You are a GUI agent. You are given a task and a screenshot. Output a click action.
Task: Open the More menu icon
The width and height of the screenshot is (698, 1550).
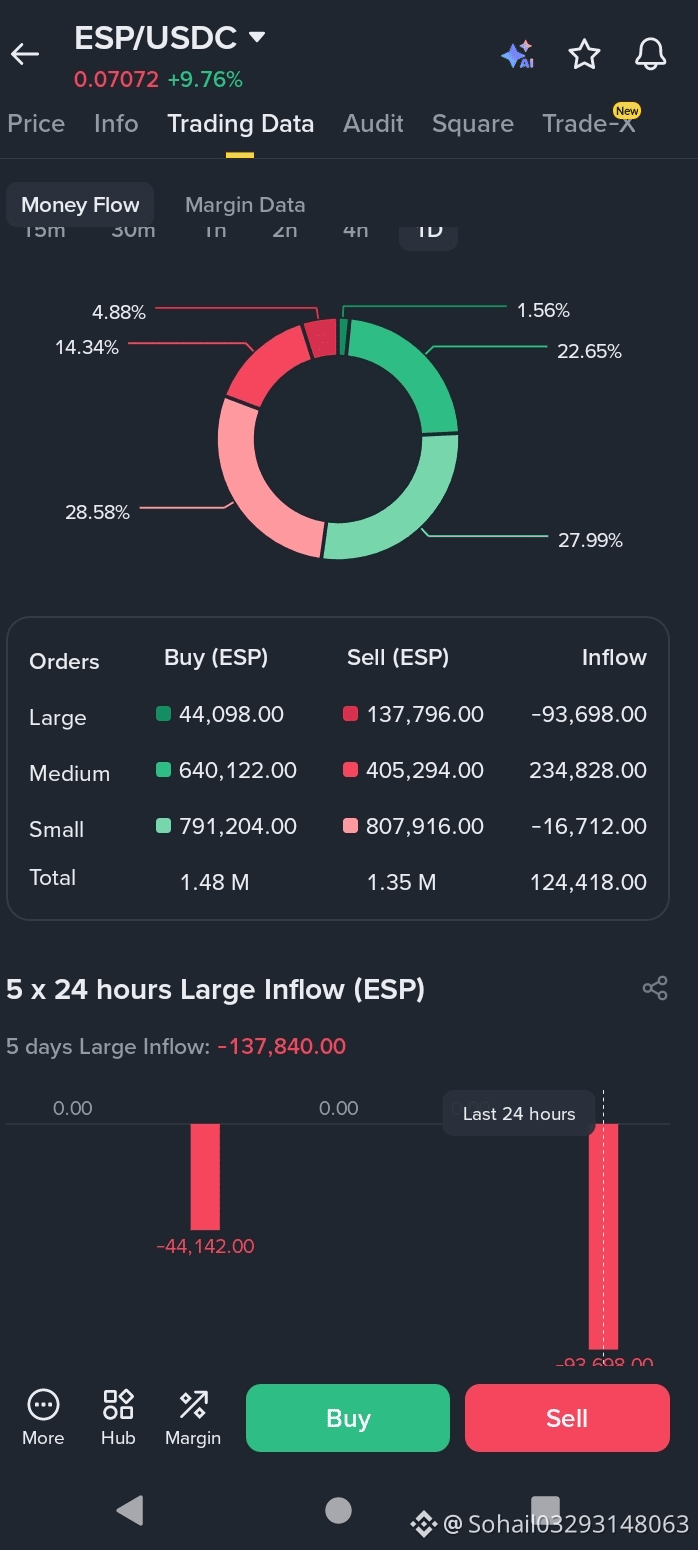coord(43,1417)
